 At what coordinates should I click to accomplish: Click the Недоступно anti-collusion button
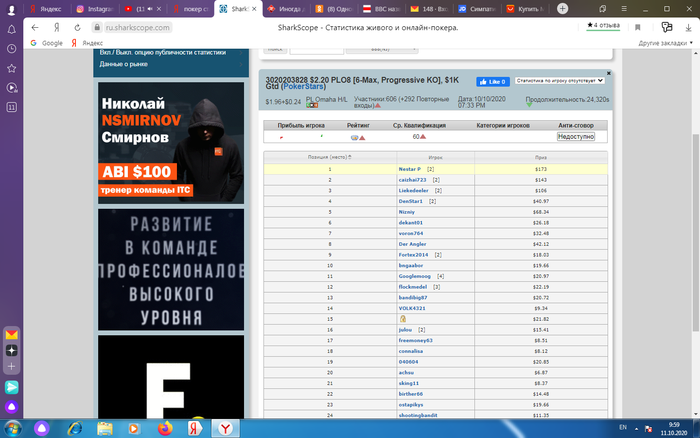click(x=576, y=137)
